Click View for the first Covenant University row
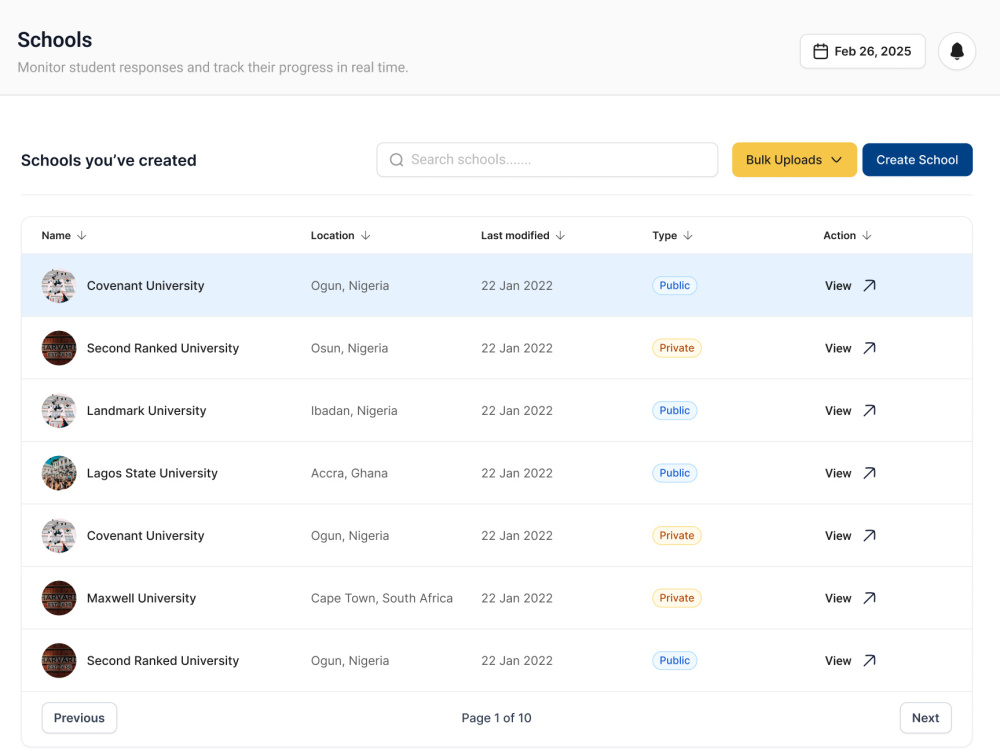Screen dimensions: 1000x750 click(x=849, y=285)
